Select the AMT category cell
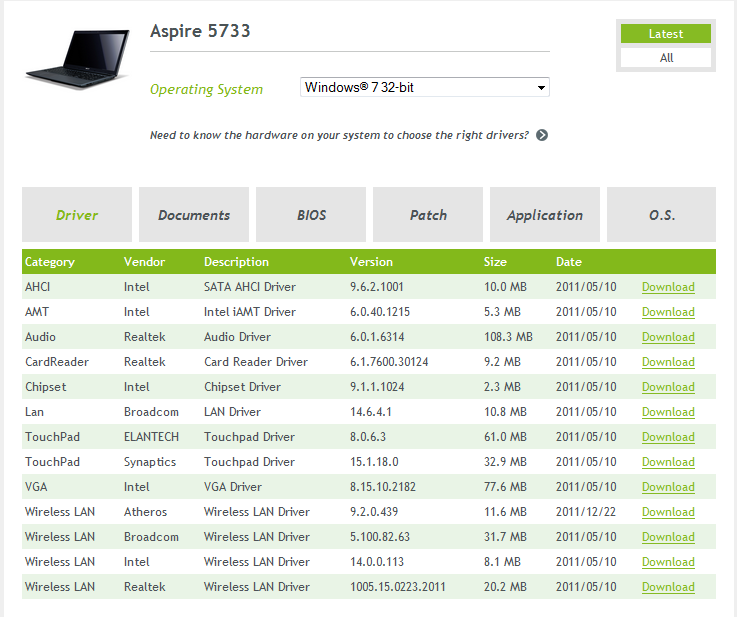 (37, 312)
